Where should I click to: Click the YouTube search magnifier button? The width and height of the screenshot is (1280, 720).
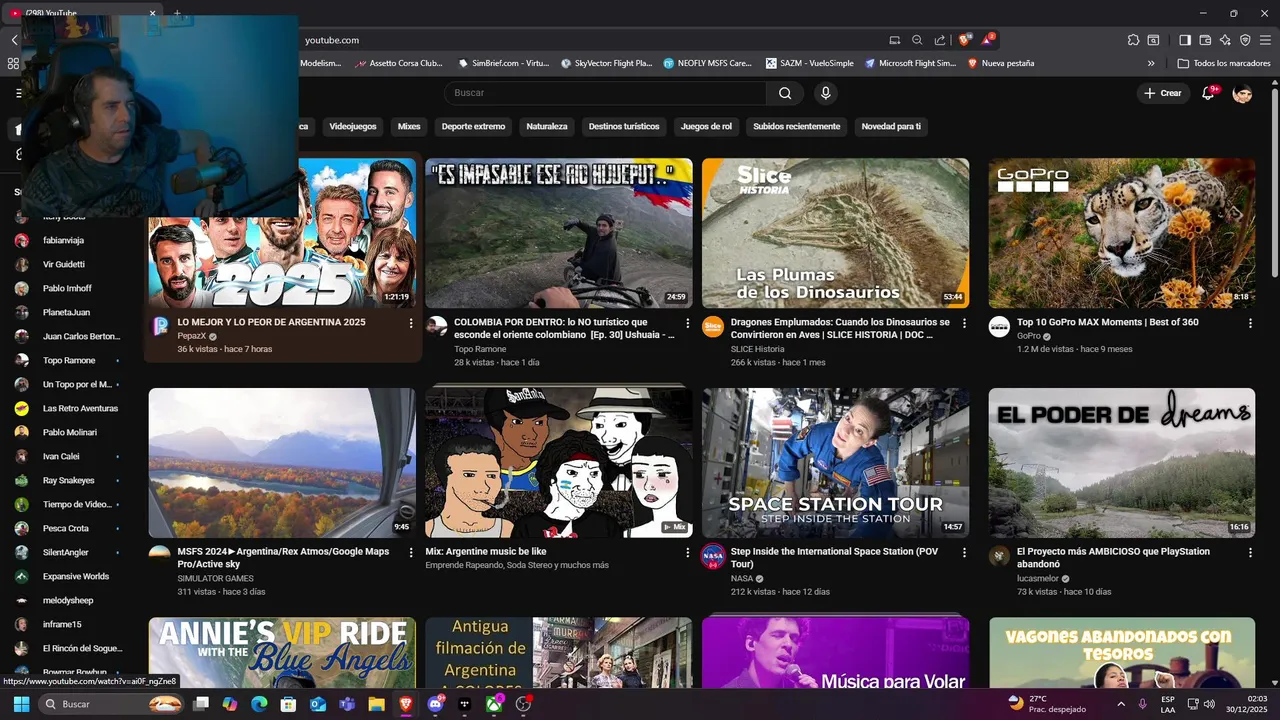[x=785, y=93]
